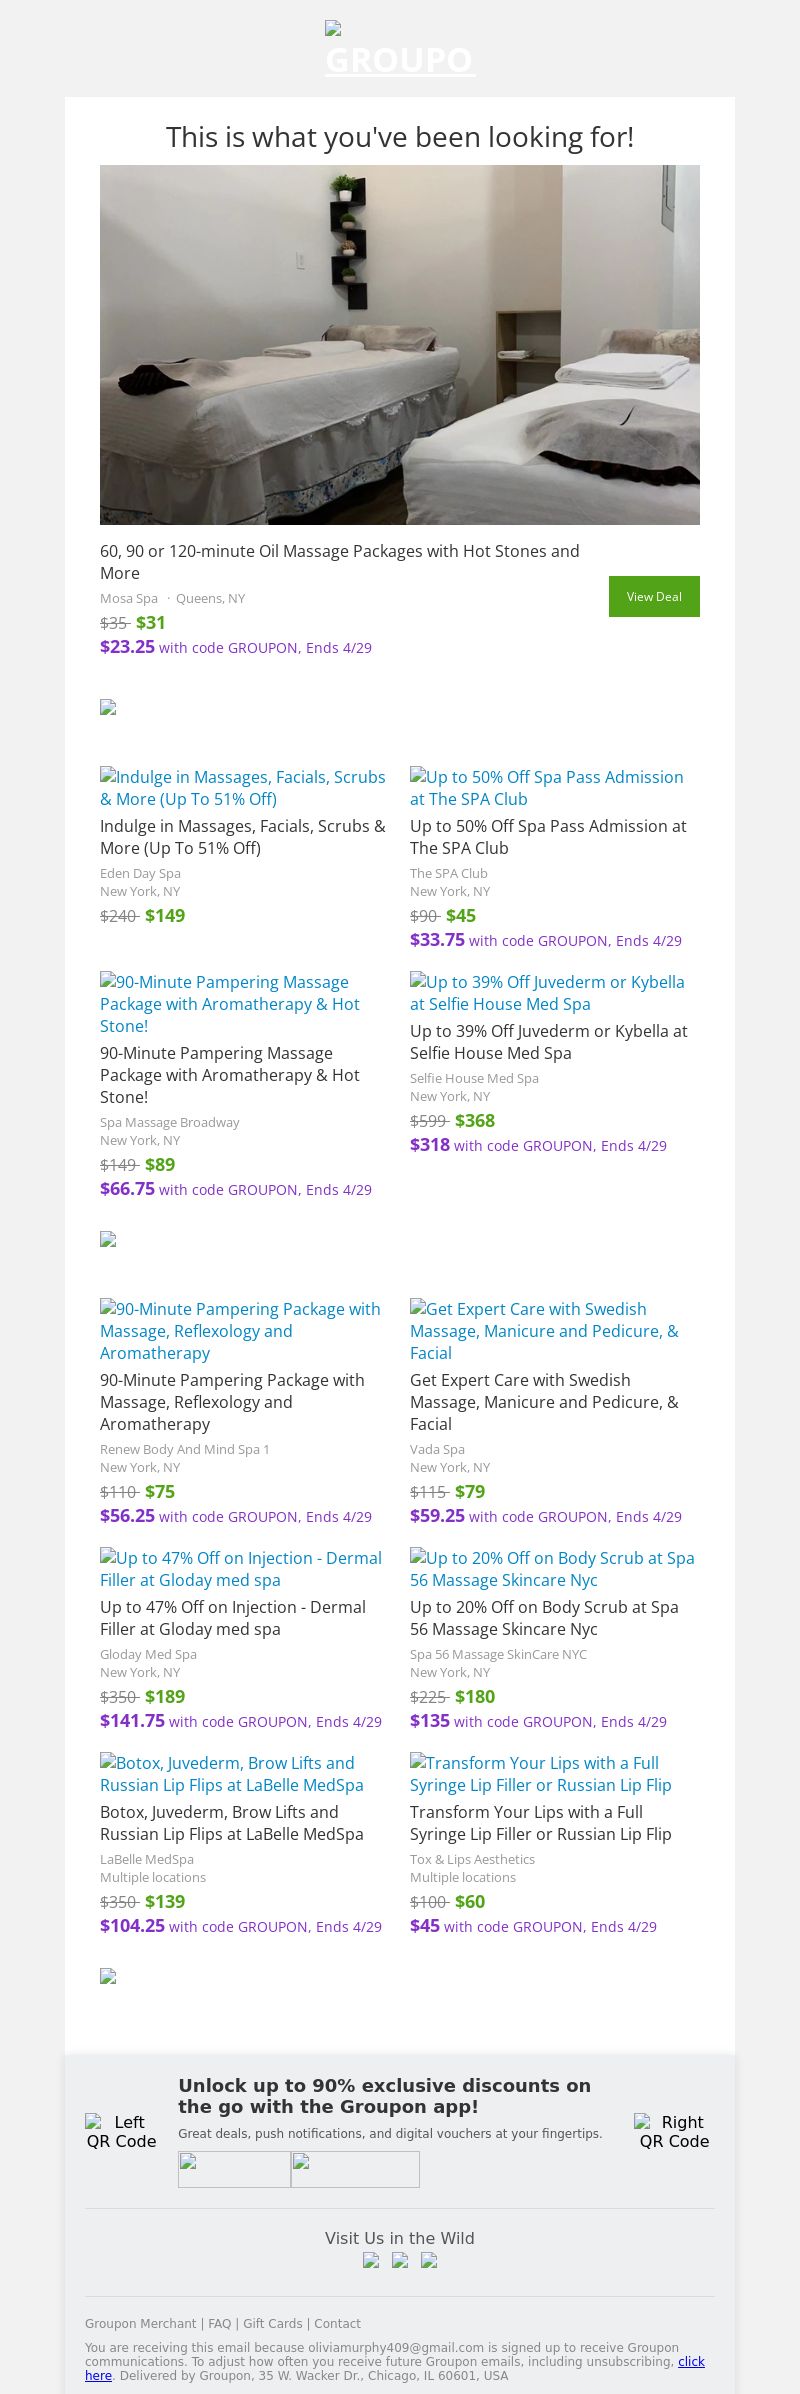Go to the Groupon Merchant footer link
Viewport: 800px width, 2394px height.
point(140,2324)
